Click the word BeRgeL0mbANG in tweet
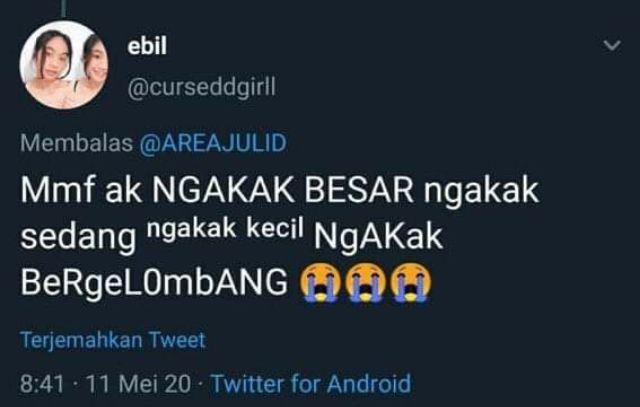 pos(154,283)
